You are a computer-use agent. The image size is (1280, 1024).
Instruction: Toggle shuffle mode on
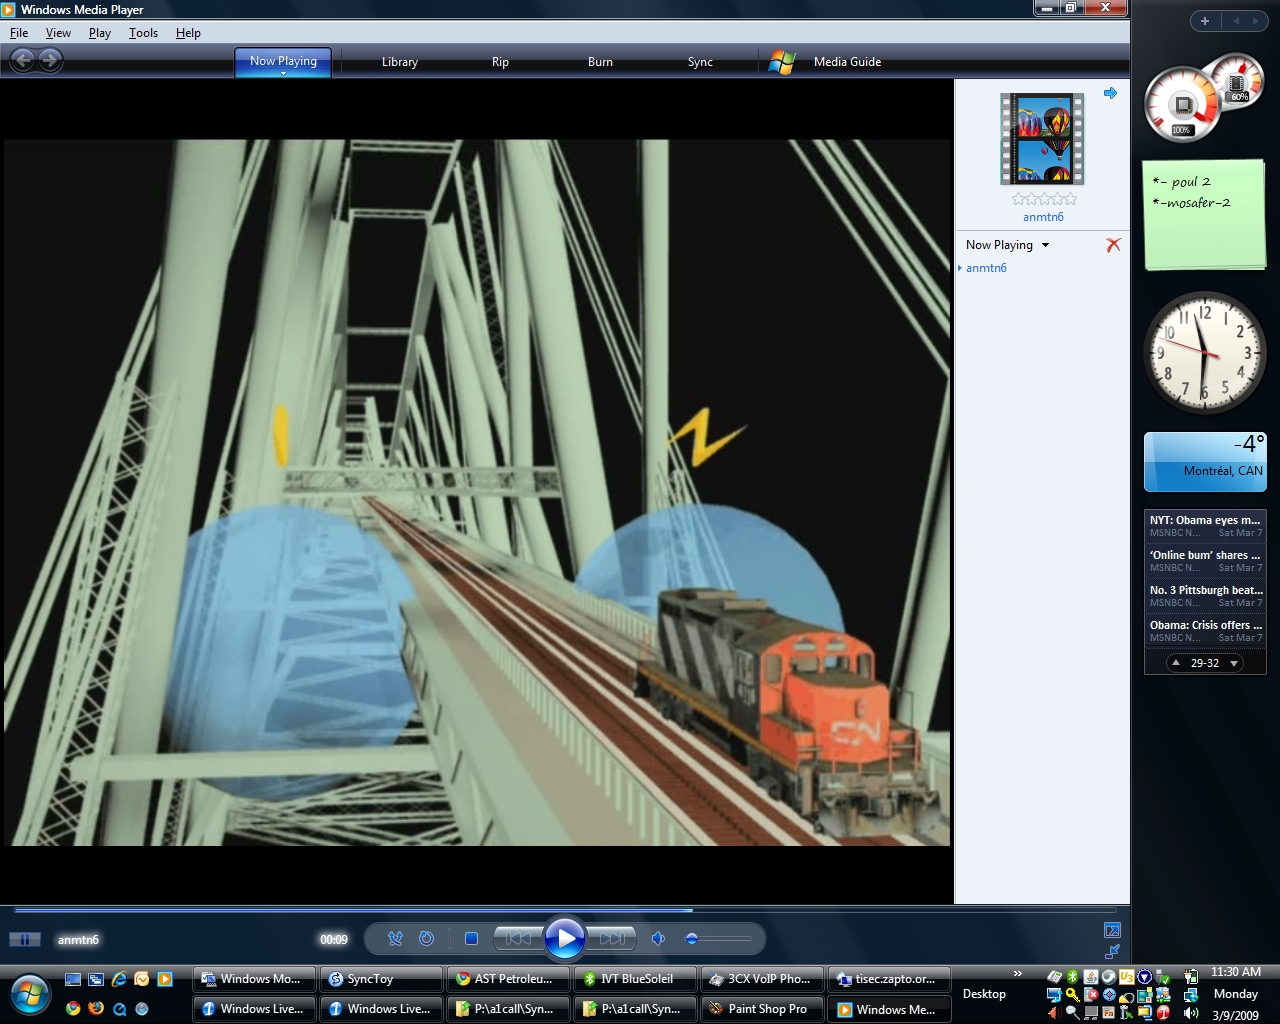(395, 939)
